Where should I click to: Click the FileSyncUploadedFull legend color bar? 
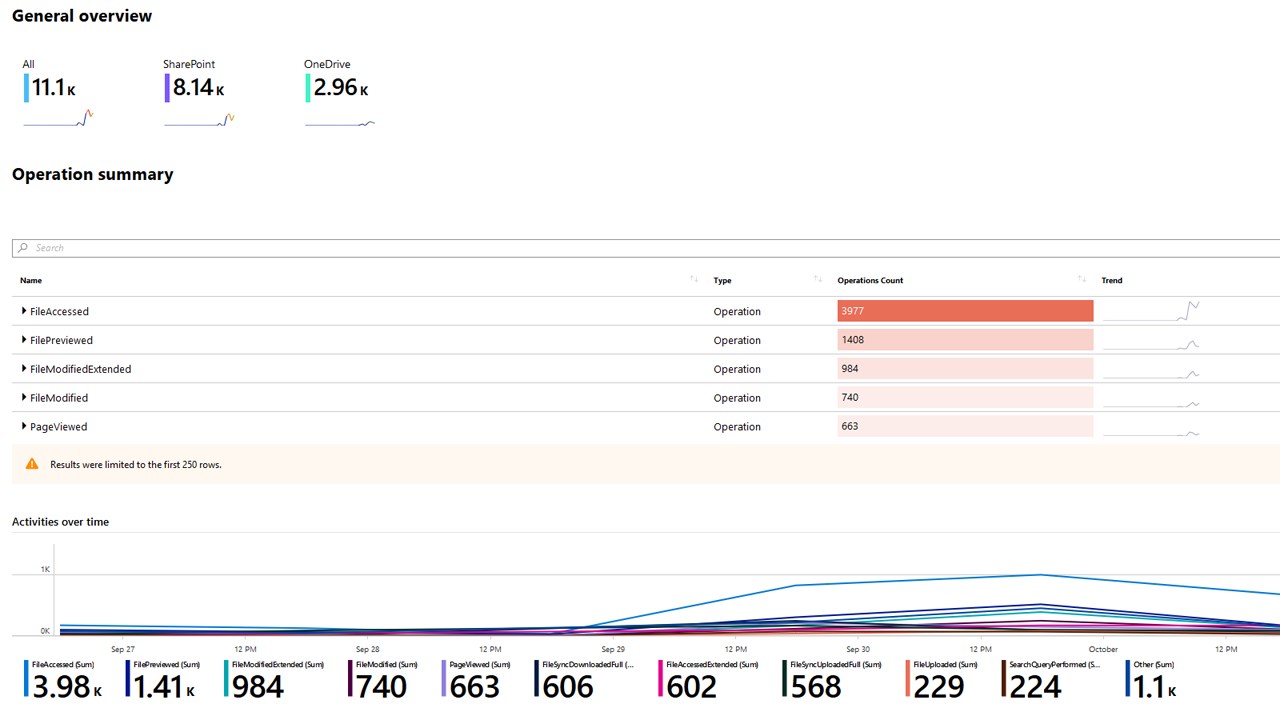(x=785, y=679)
